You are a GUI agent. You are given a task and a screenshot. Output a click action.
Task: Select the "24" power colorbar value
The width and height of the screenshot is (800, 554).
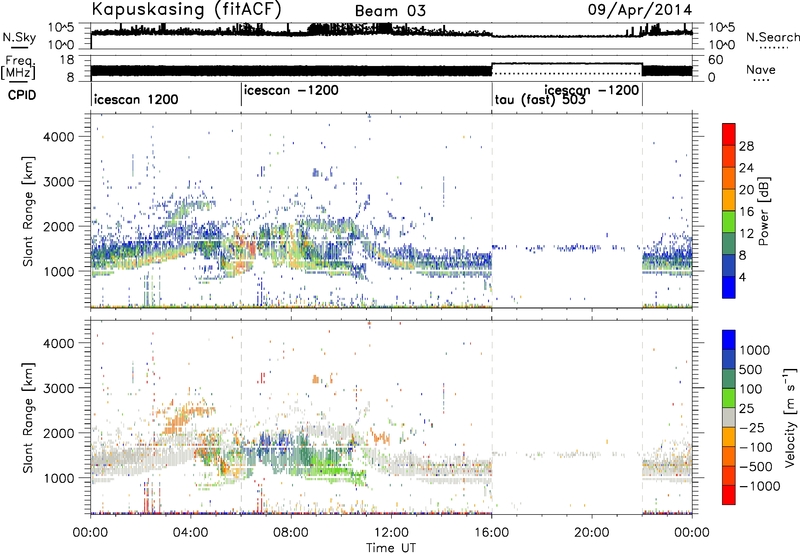point(746,168)
